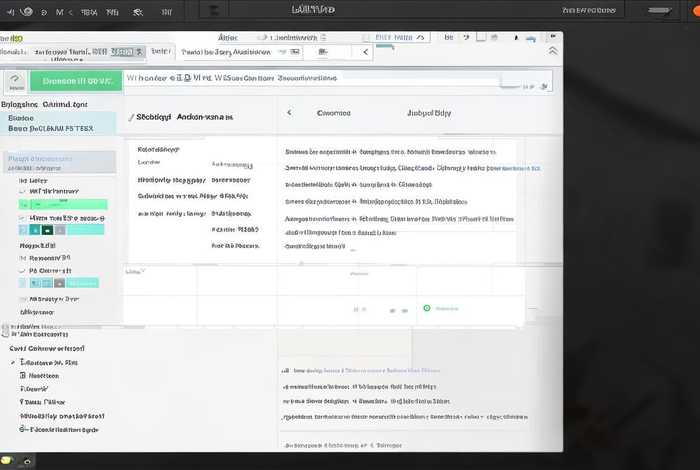Click the boxed icon on the row under the ticked item
700x470 pixels.
23,375
